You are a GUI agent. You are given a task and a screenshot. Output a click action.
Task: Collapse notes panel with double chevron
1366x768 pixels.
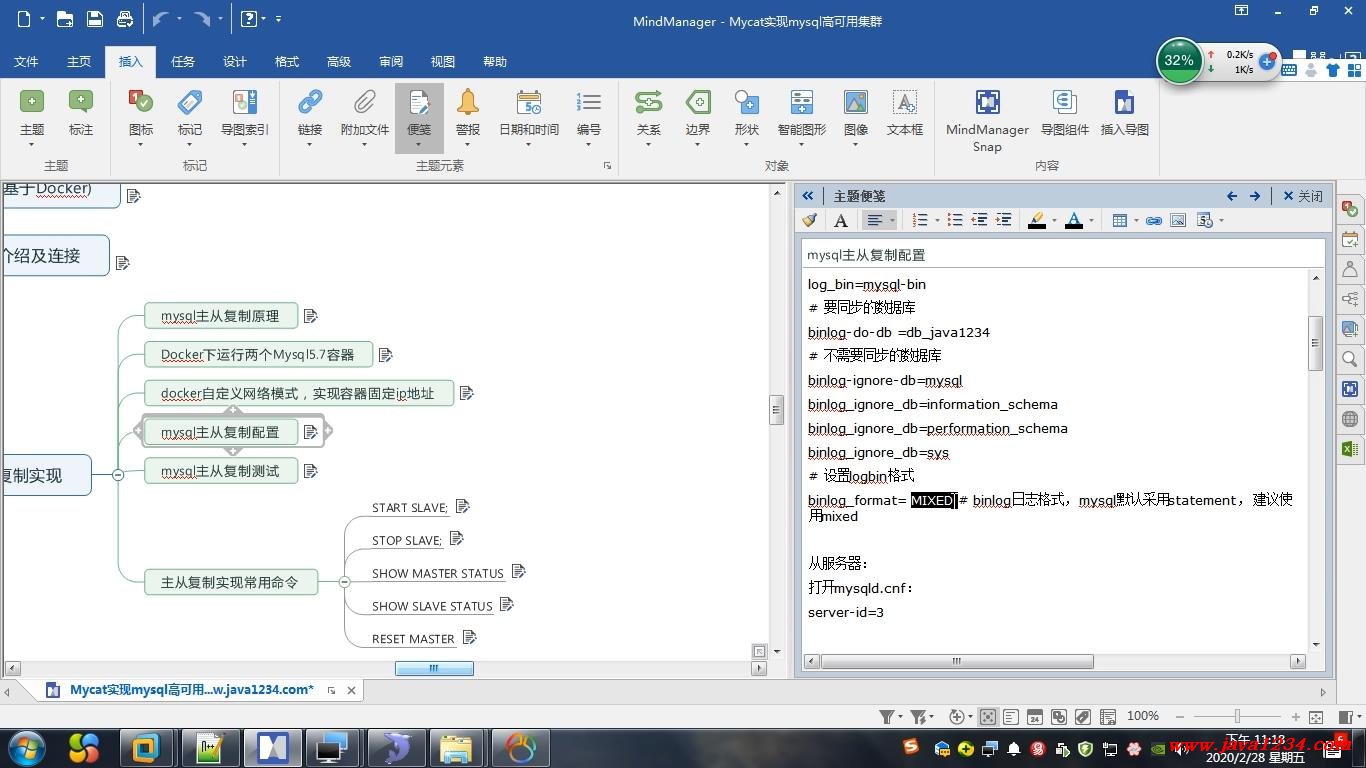click(808, 196)
